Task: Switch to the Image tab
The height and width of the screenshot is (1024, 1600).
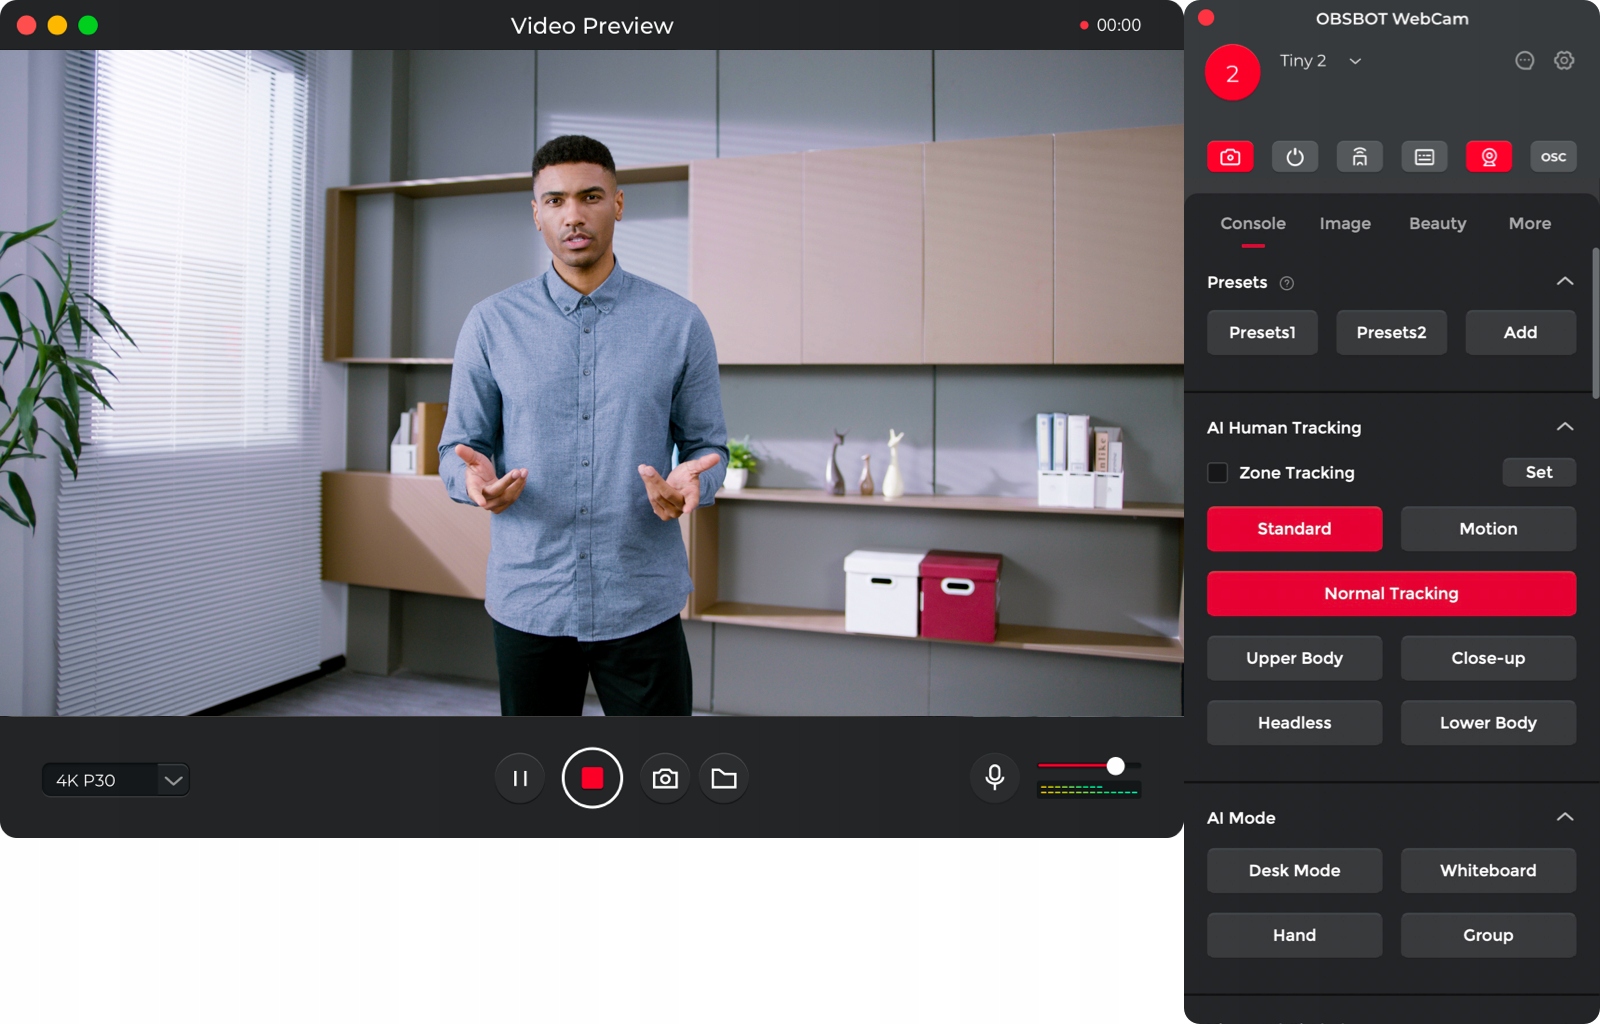Action: click(1345, 224)
